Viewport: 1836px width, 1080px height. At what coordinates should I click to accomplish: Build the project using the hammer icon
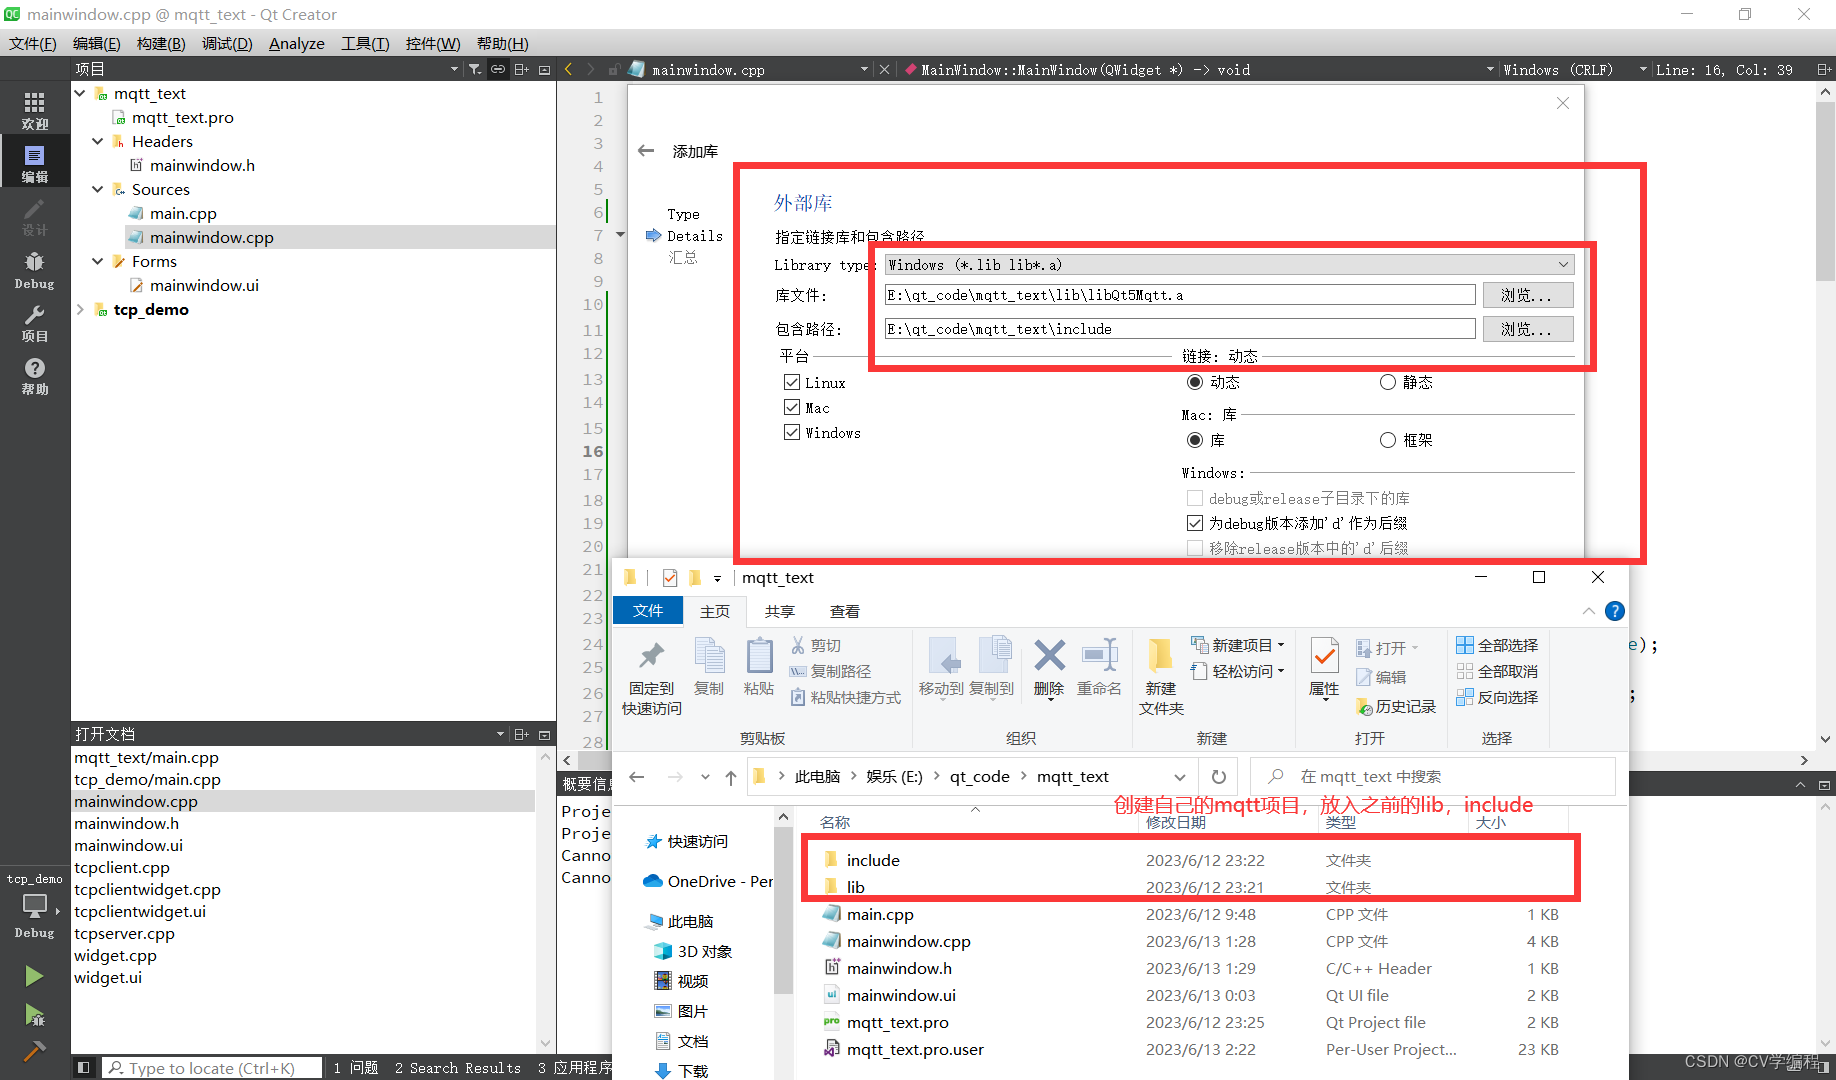(33, 1052)
